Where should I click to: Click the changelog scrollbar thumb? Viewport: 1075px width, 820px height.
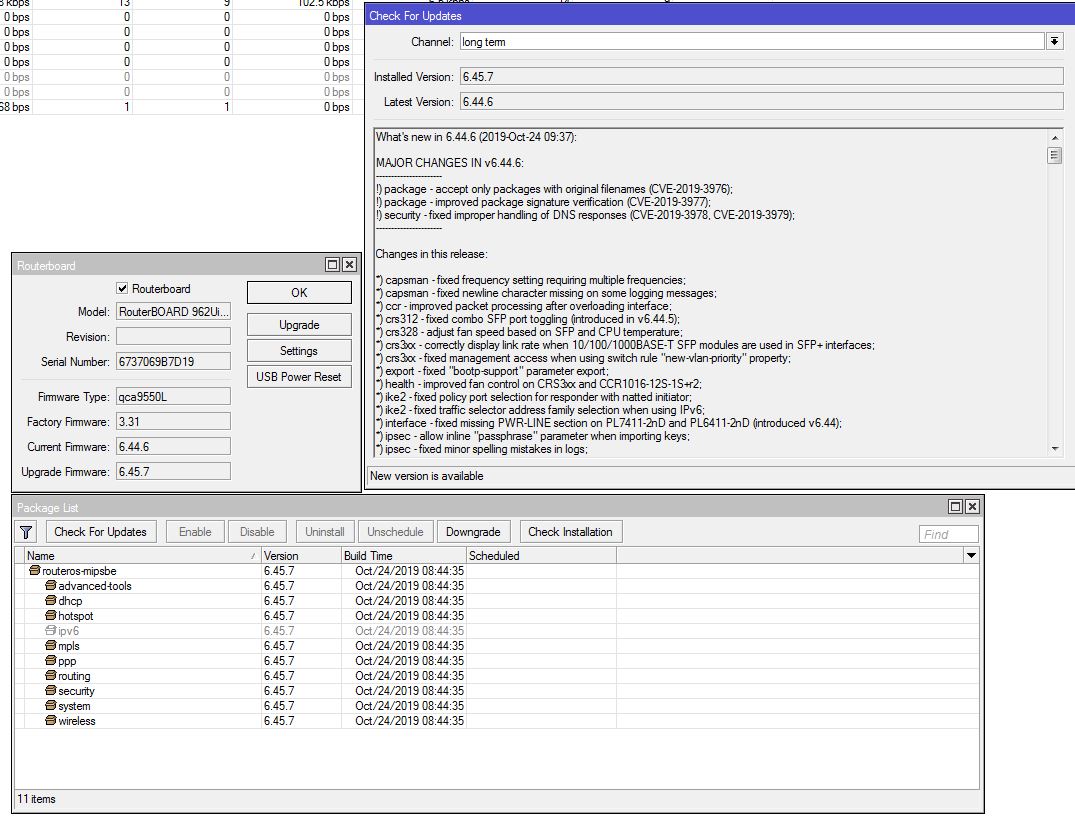(1055, 156)
